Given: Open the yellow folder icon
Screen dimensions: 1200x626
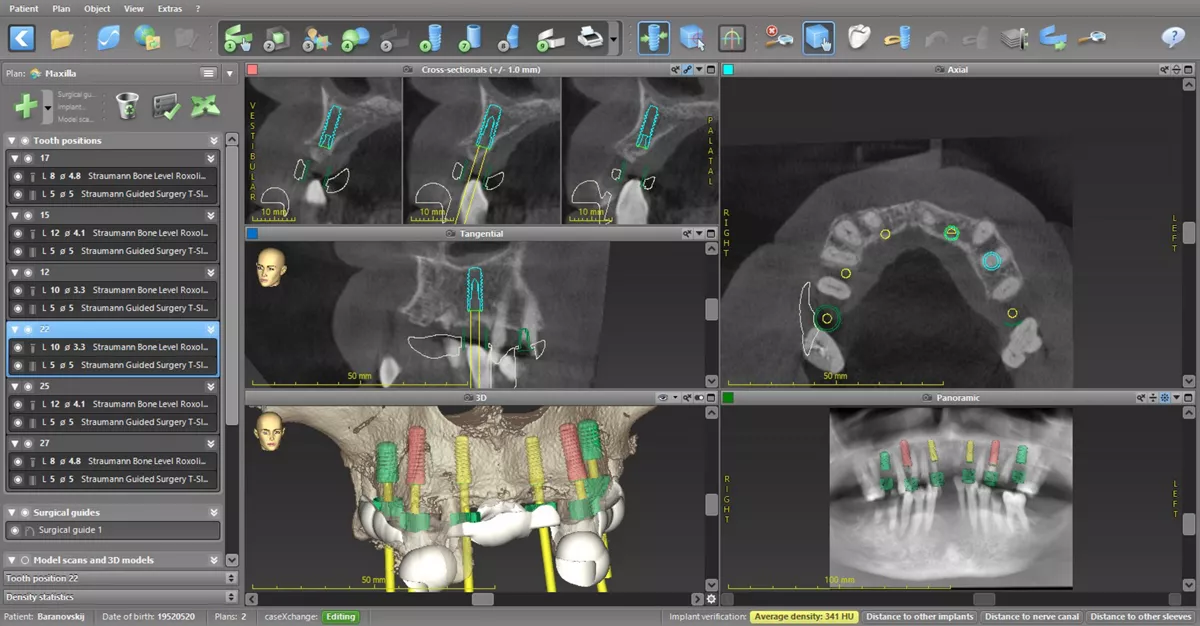Looking at the screenshot, I should pyautogui.click(x=62, y=39).
